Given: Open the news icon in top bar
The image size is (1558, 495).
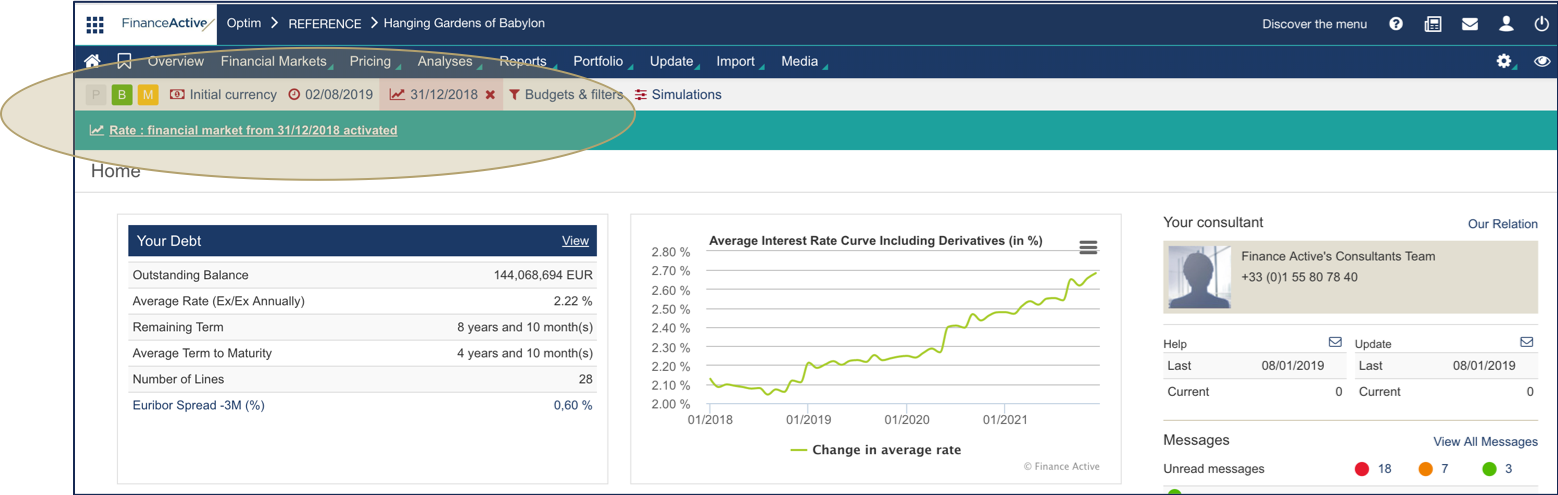Looking at the screenshot, I should pyautogui.click(x=1433, y=24).
